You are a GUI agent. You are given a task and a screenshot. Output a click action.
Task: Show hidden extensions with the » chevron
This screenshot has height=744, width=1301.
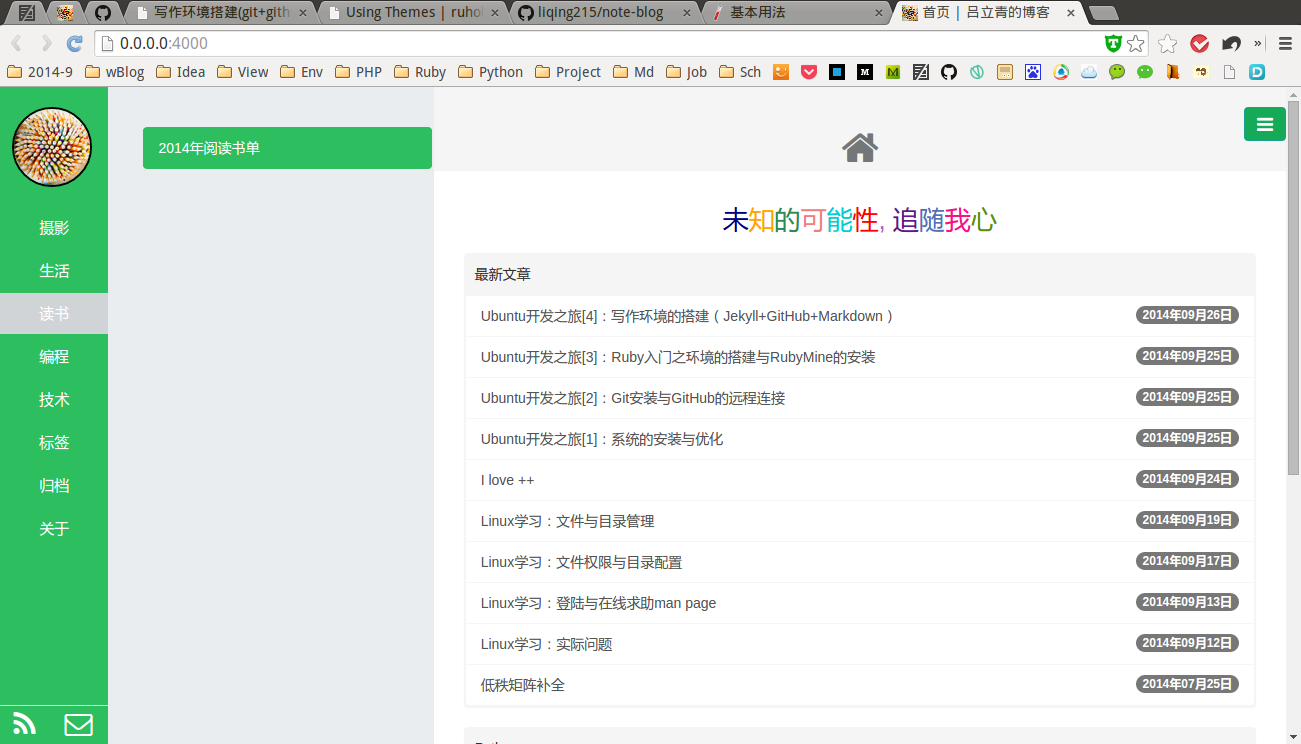[x=1258, y=43]
